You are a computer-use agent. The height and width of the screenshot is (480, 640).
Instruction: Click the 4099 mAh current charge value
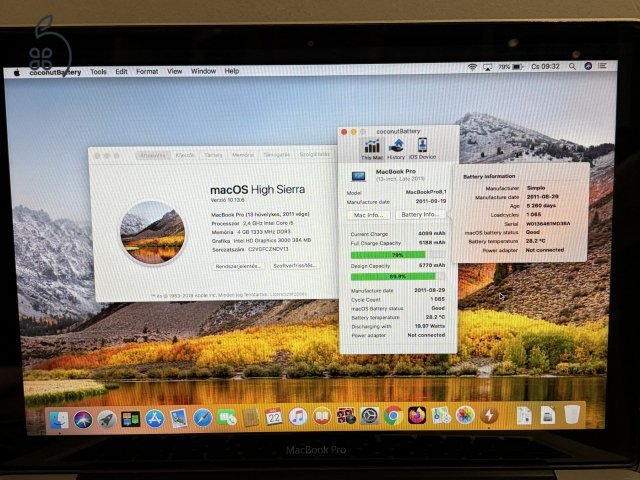432,233
